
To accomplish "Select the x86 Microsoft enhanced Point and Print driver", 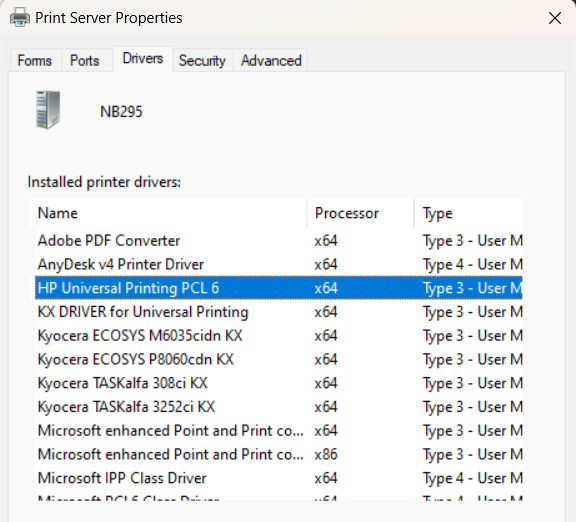I will coord(278,454).
